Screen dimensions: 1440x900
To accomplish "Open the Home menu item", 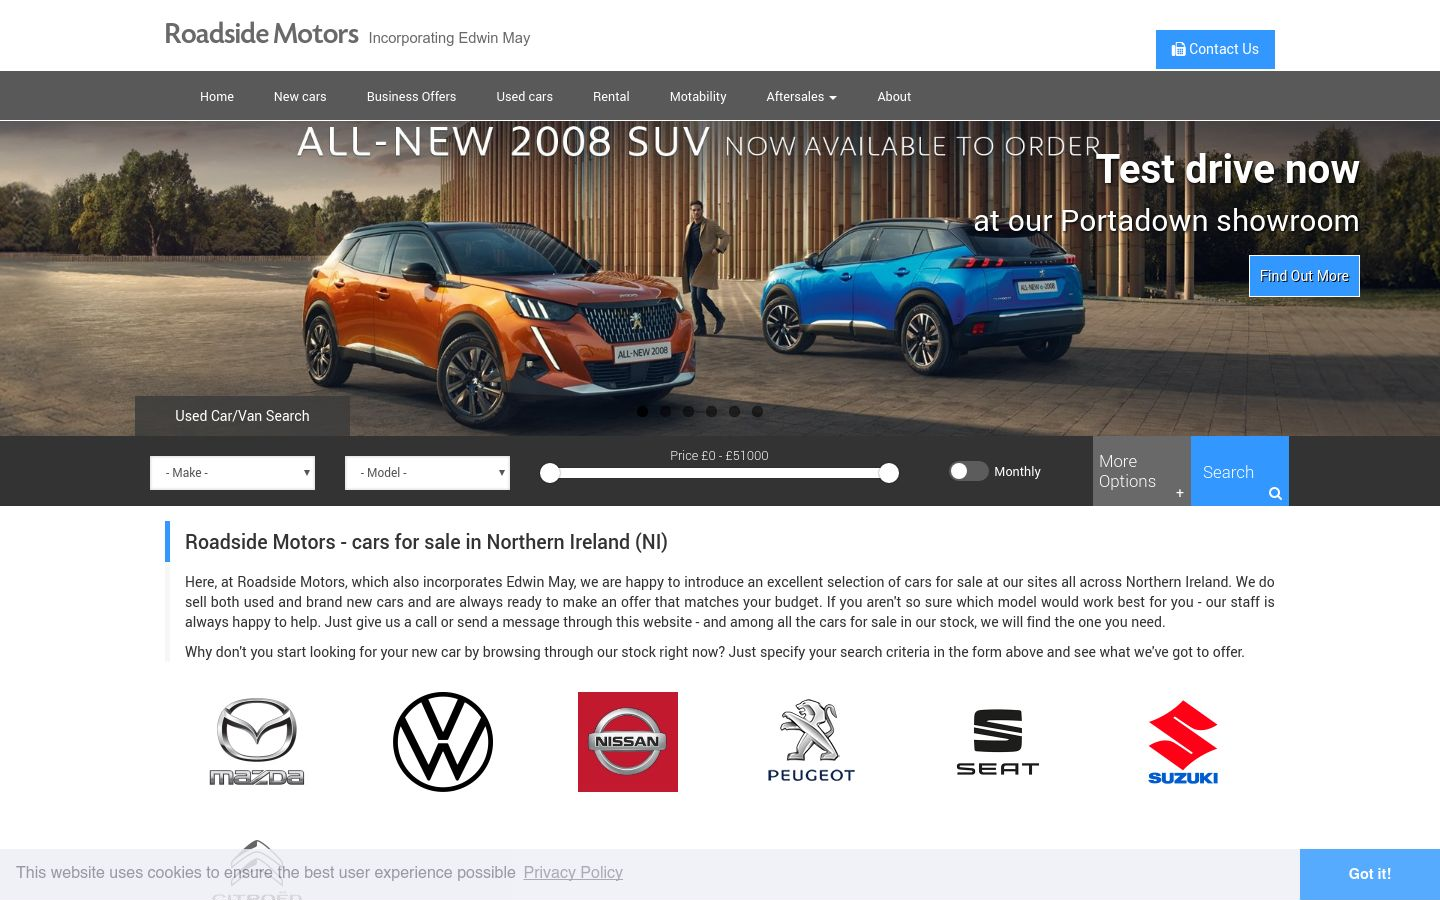I will coord(217,97).
